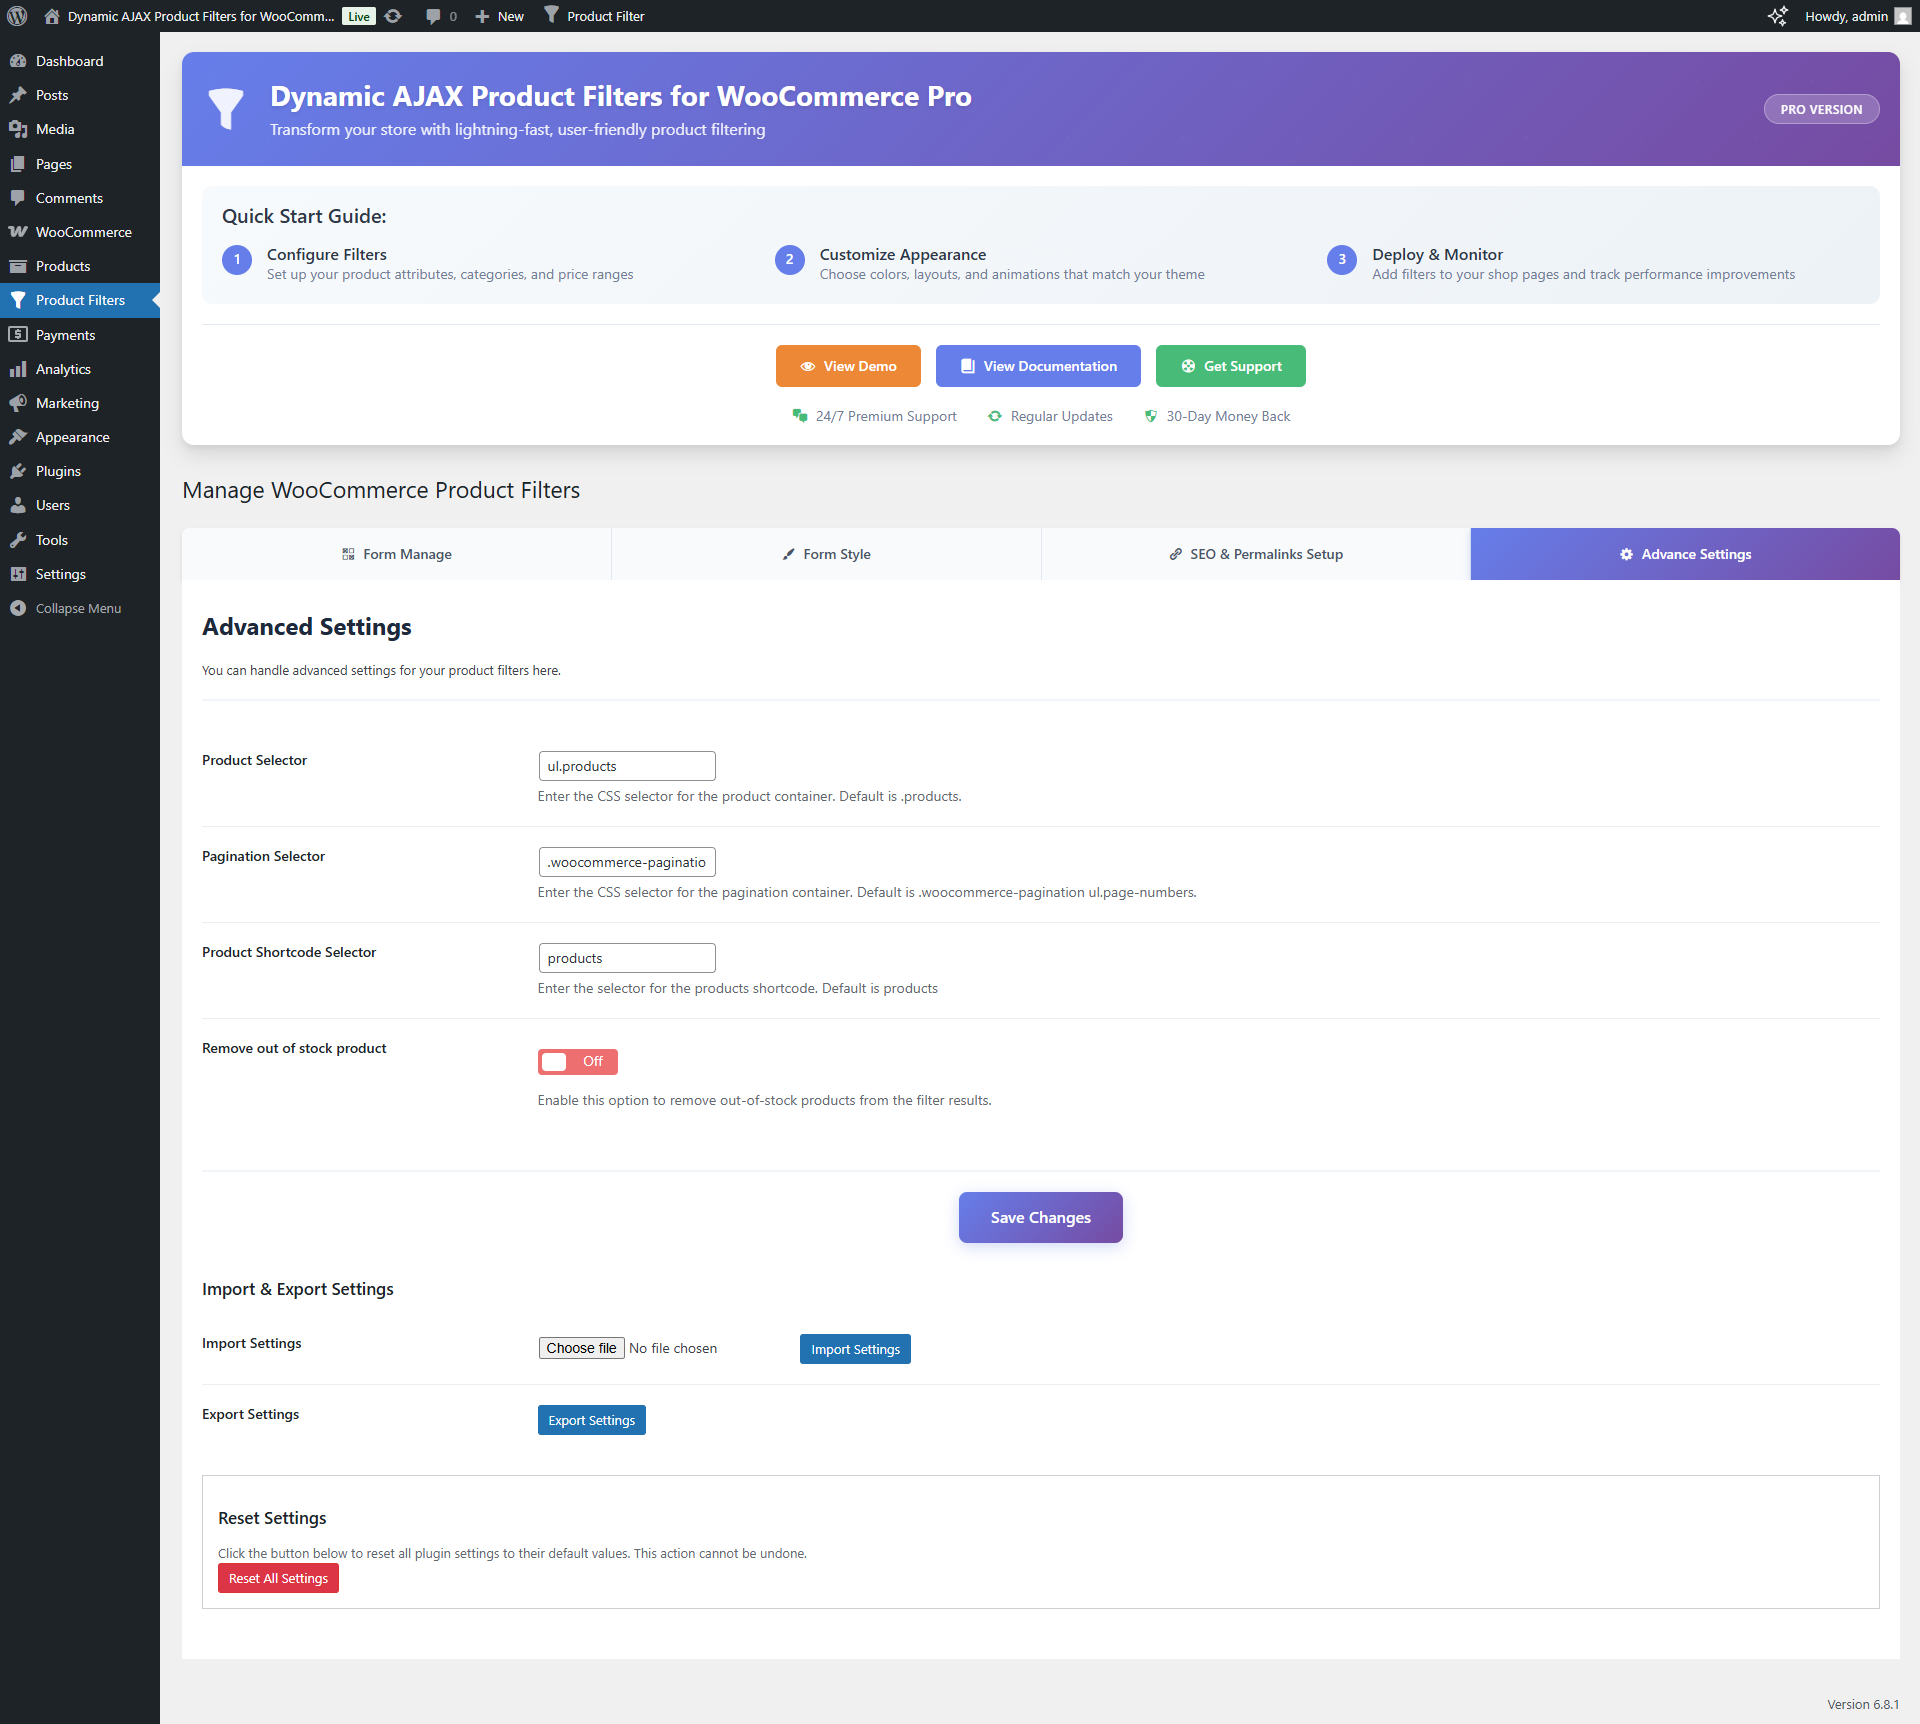Click the Product Filter funnel icon in admin bar
Image resolution: width=1920 pixels, height=1724 pixels.
click(x=551, y=15)
